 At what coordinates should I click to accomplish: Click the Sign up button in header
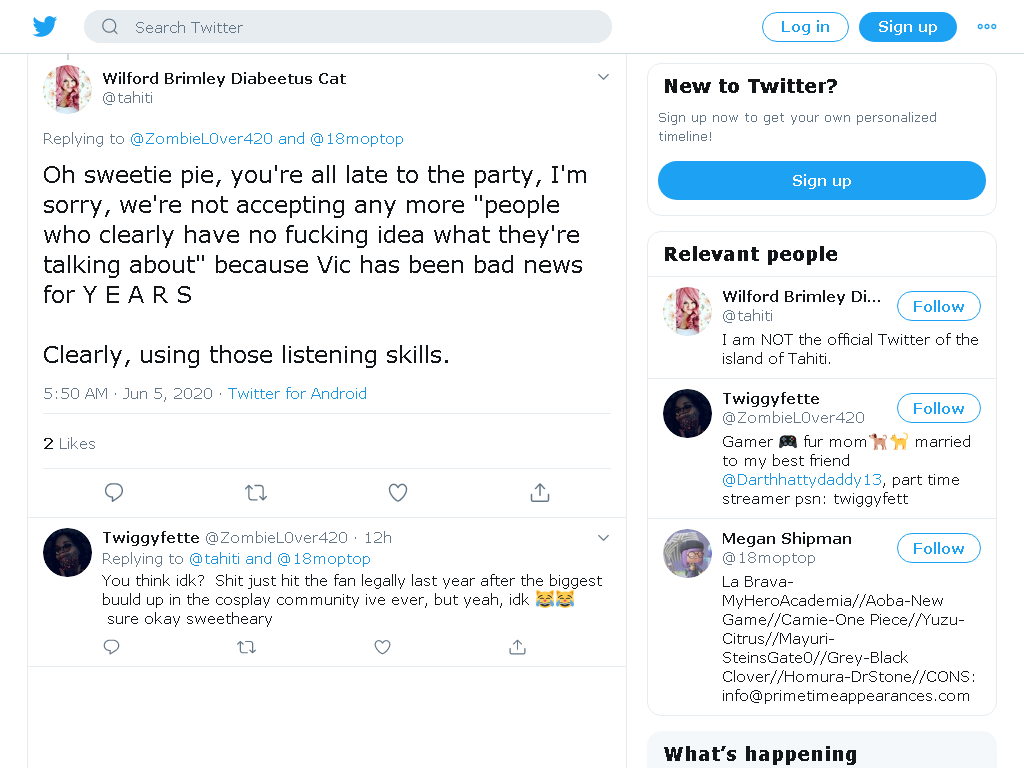908,27
